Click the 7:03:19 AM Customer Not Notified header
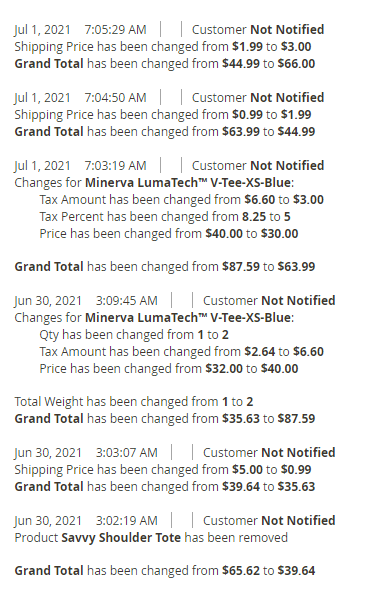Screen dimensions: 383x603 (169, 166)
